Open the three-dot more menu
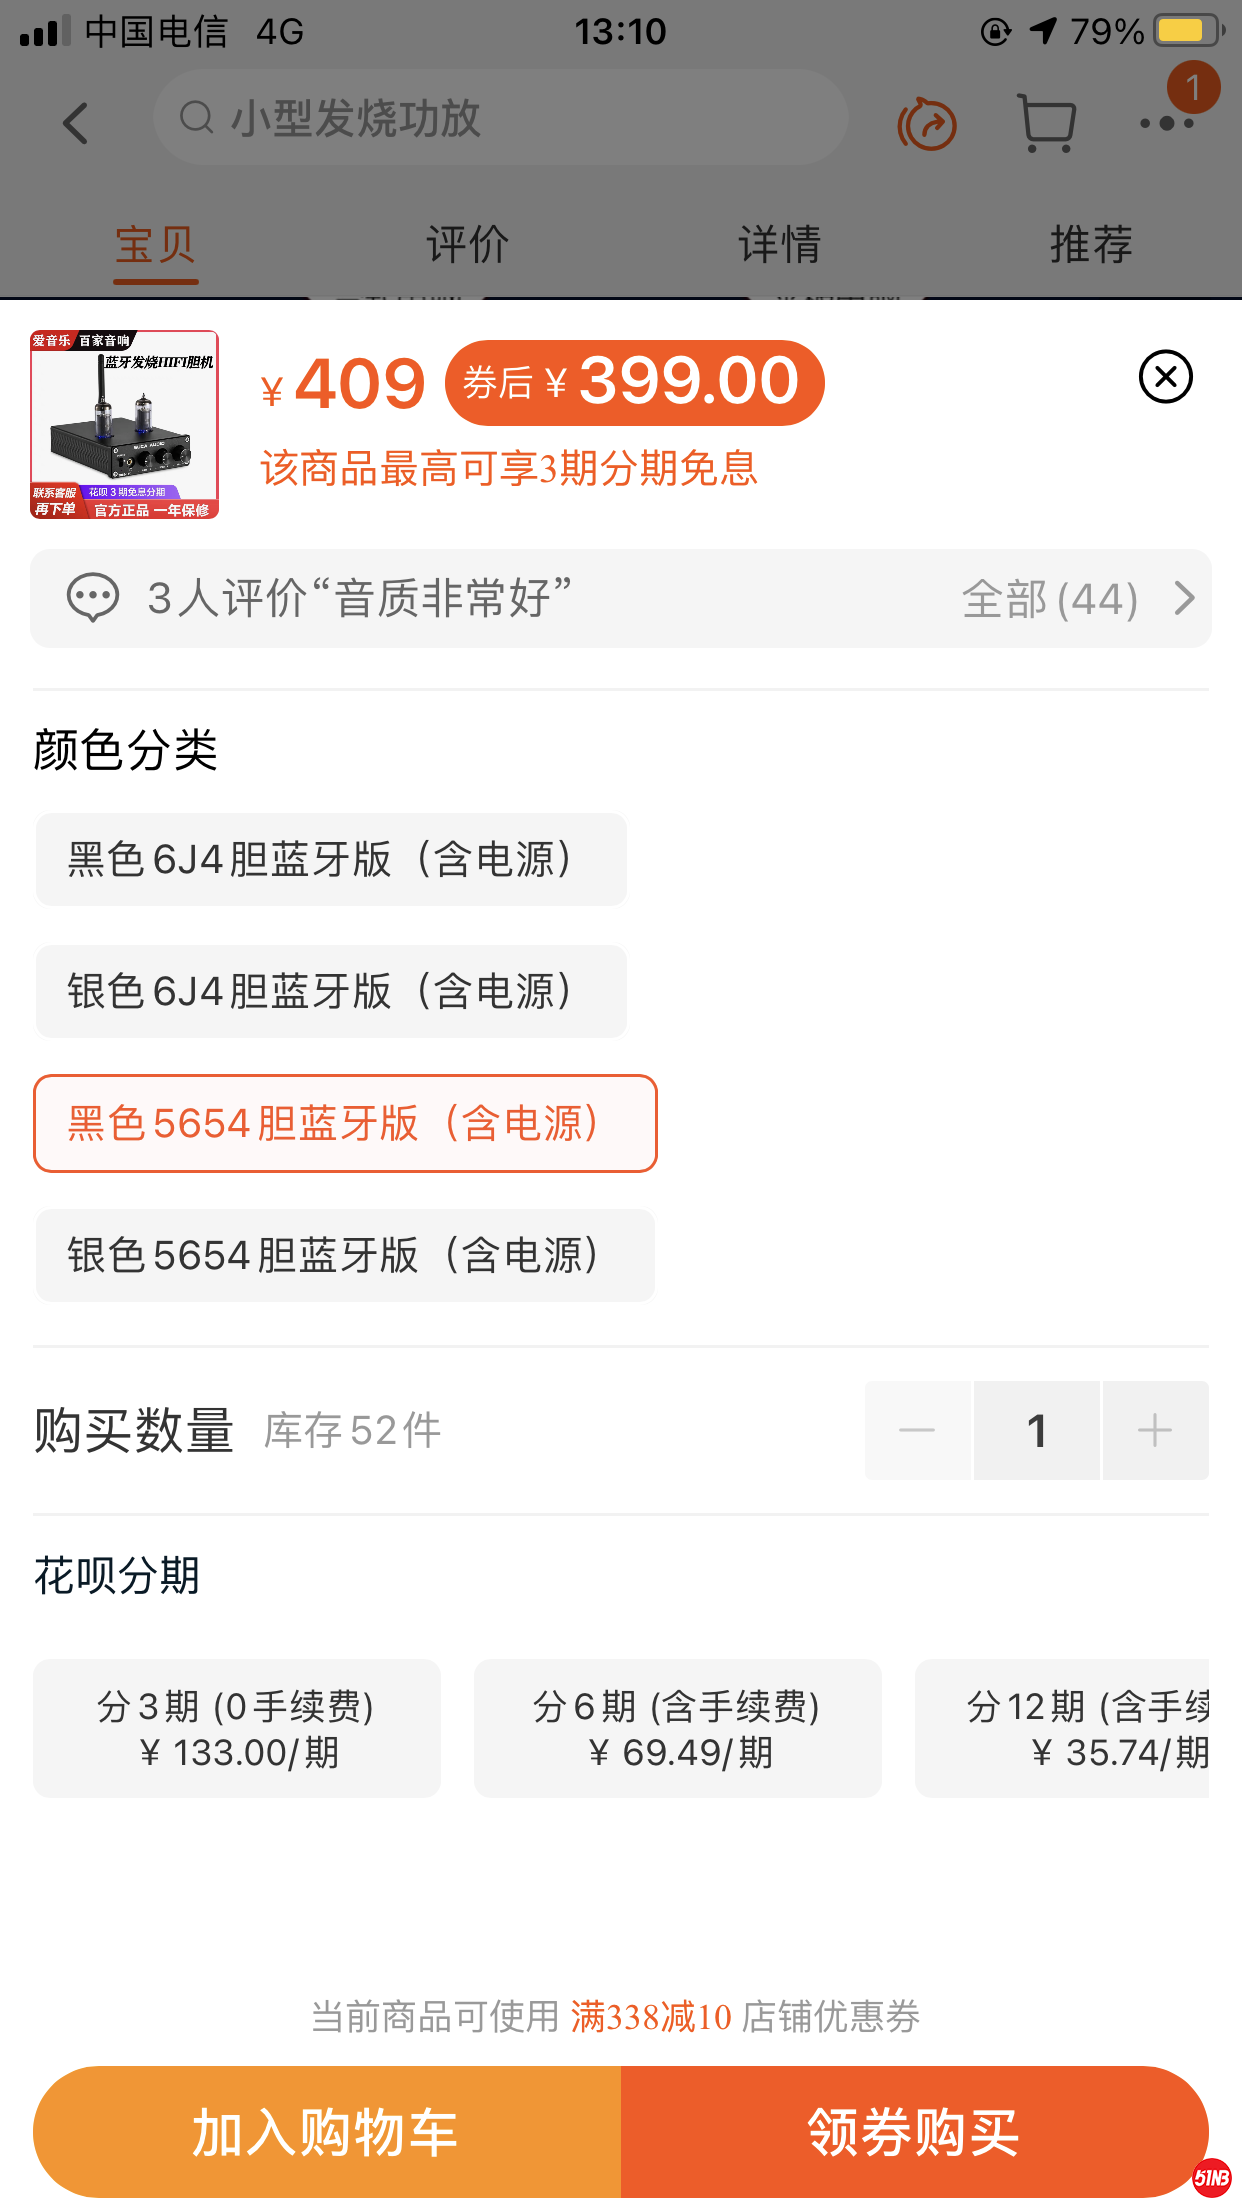The image size is (1242, 2208). point(1166,124)
